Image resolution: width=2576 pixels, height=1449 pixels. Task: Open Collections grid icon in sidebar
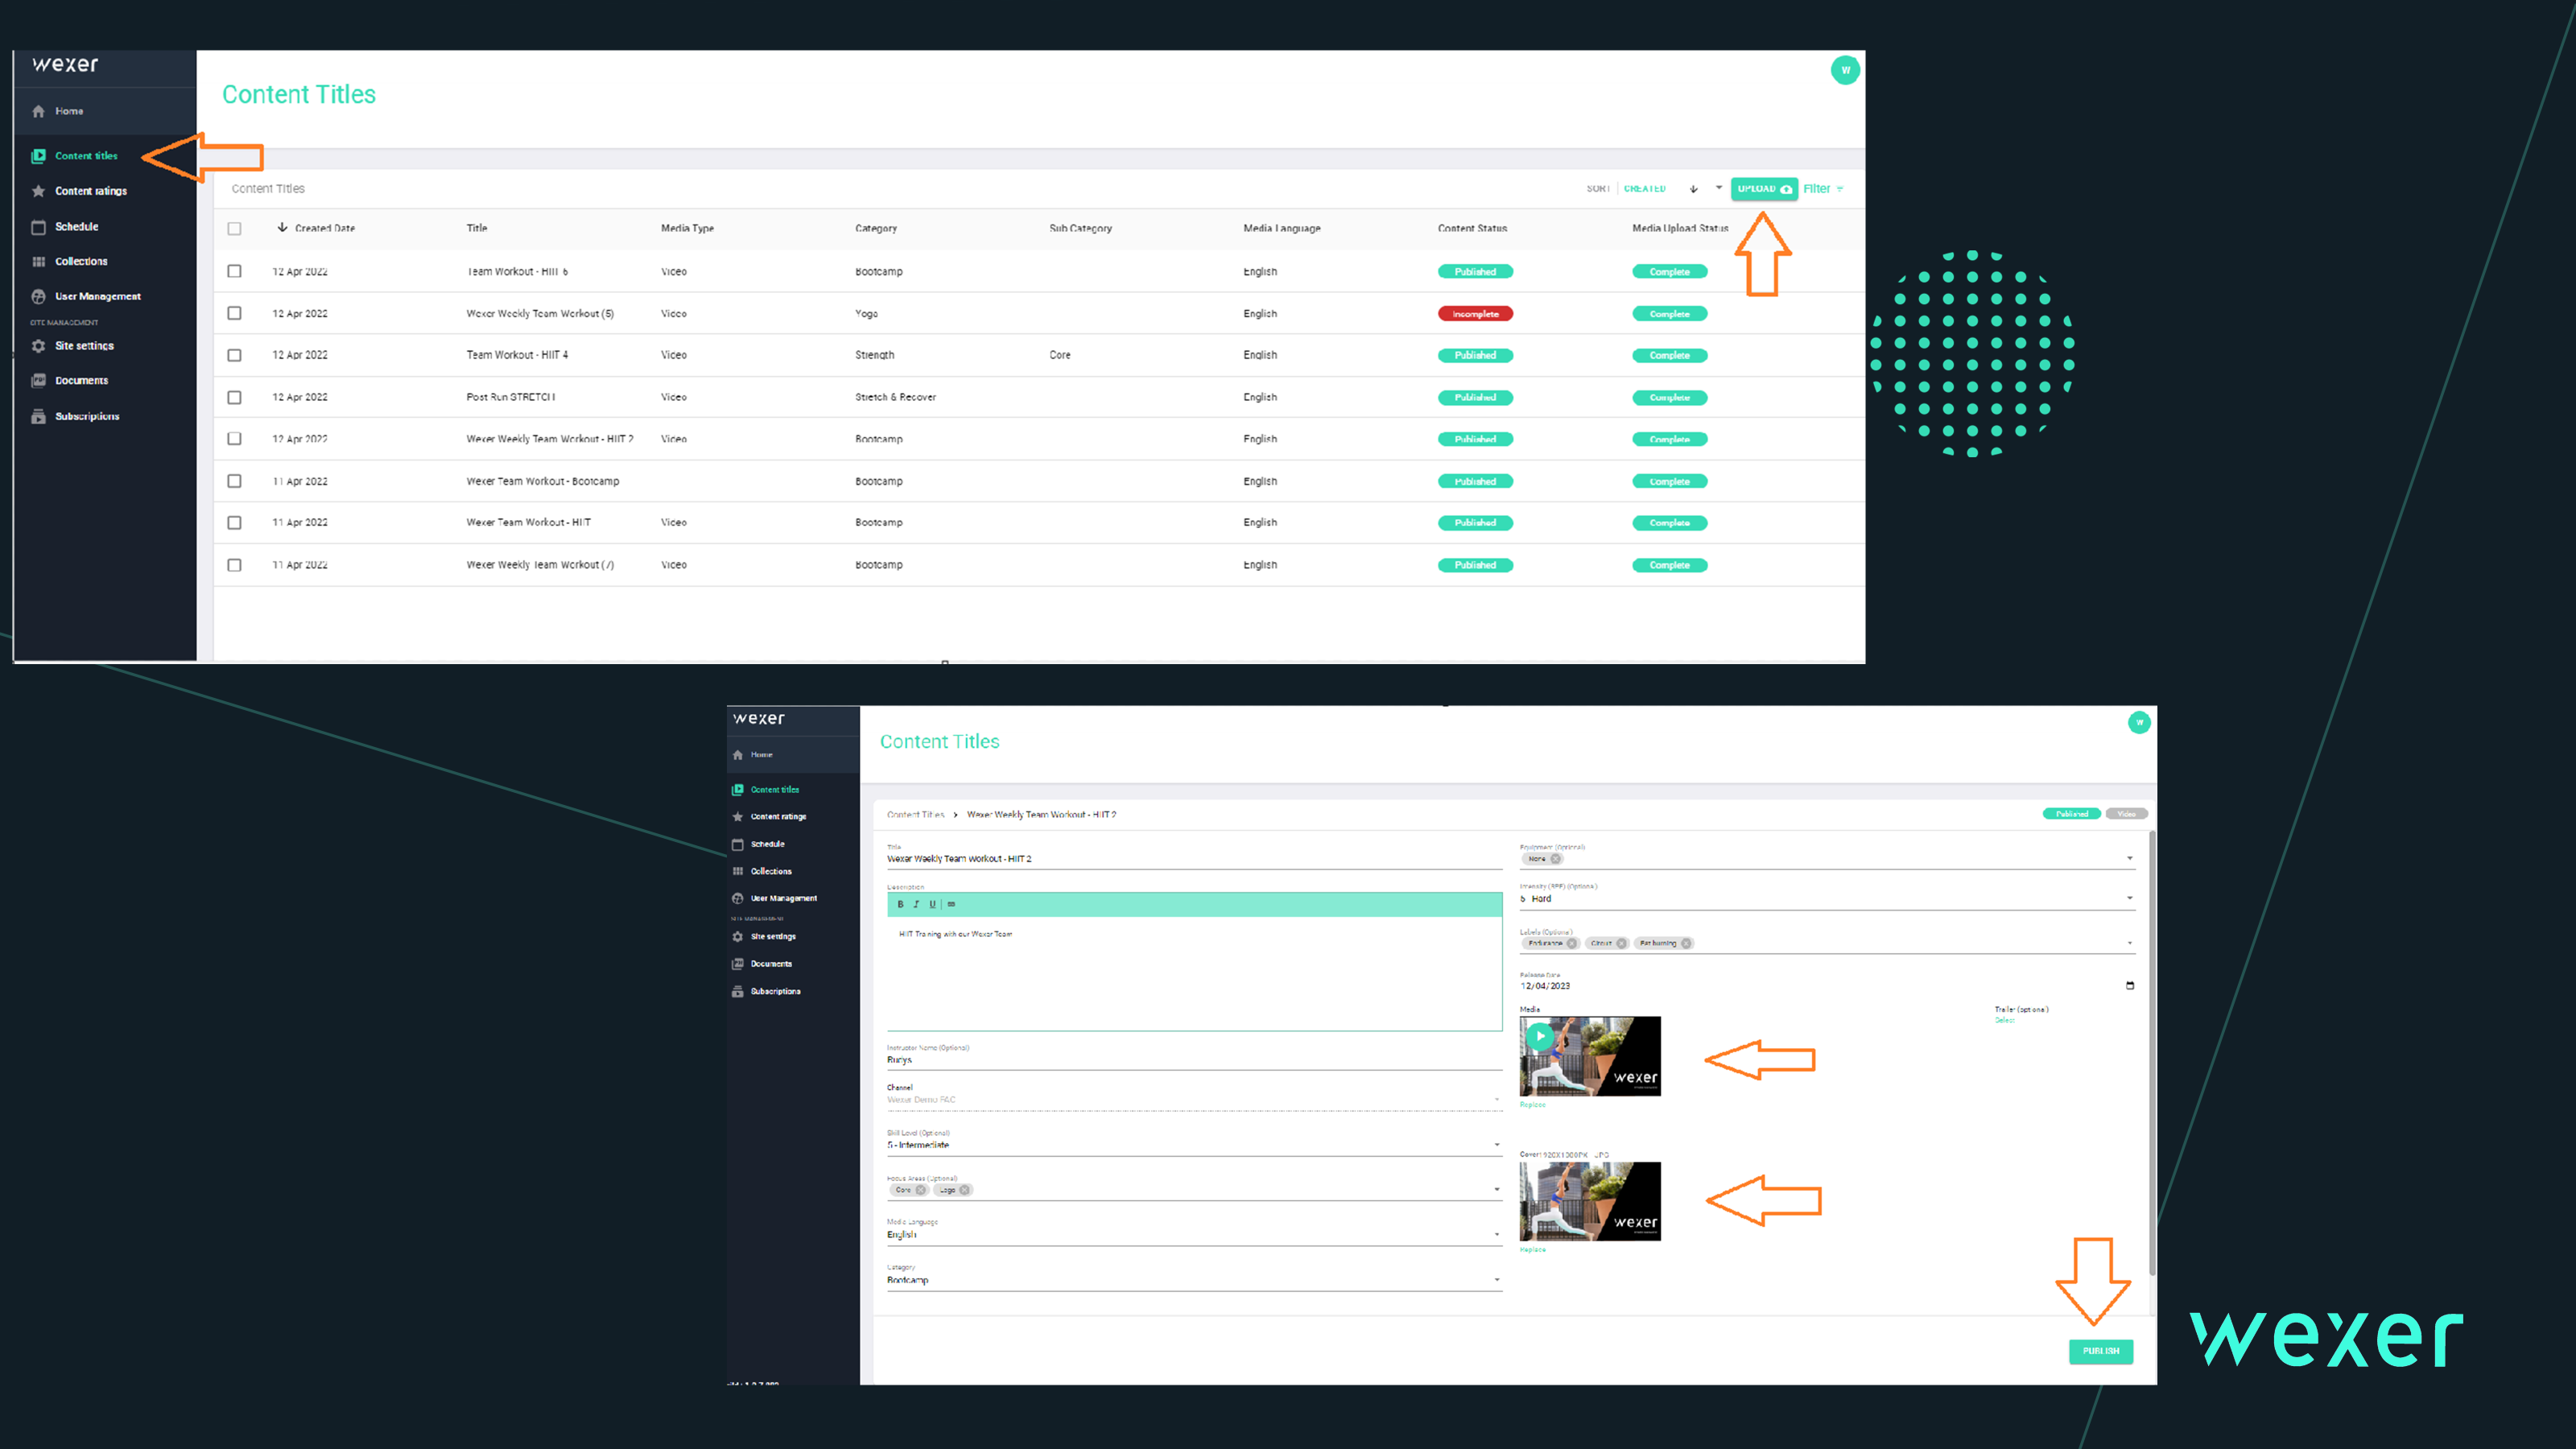38,261
